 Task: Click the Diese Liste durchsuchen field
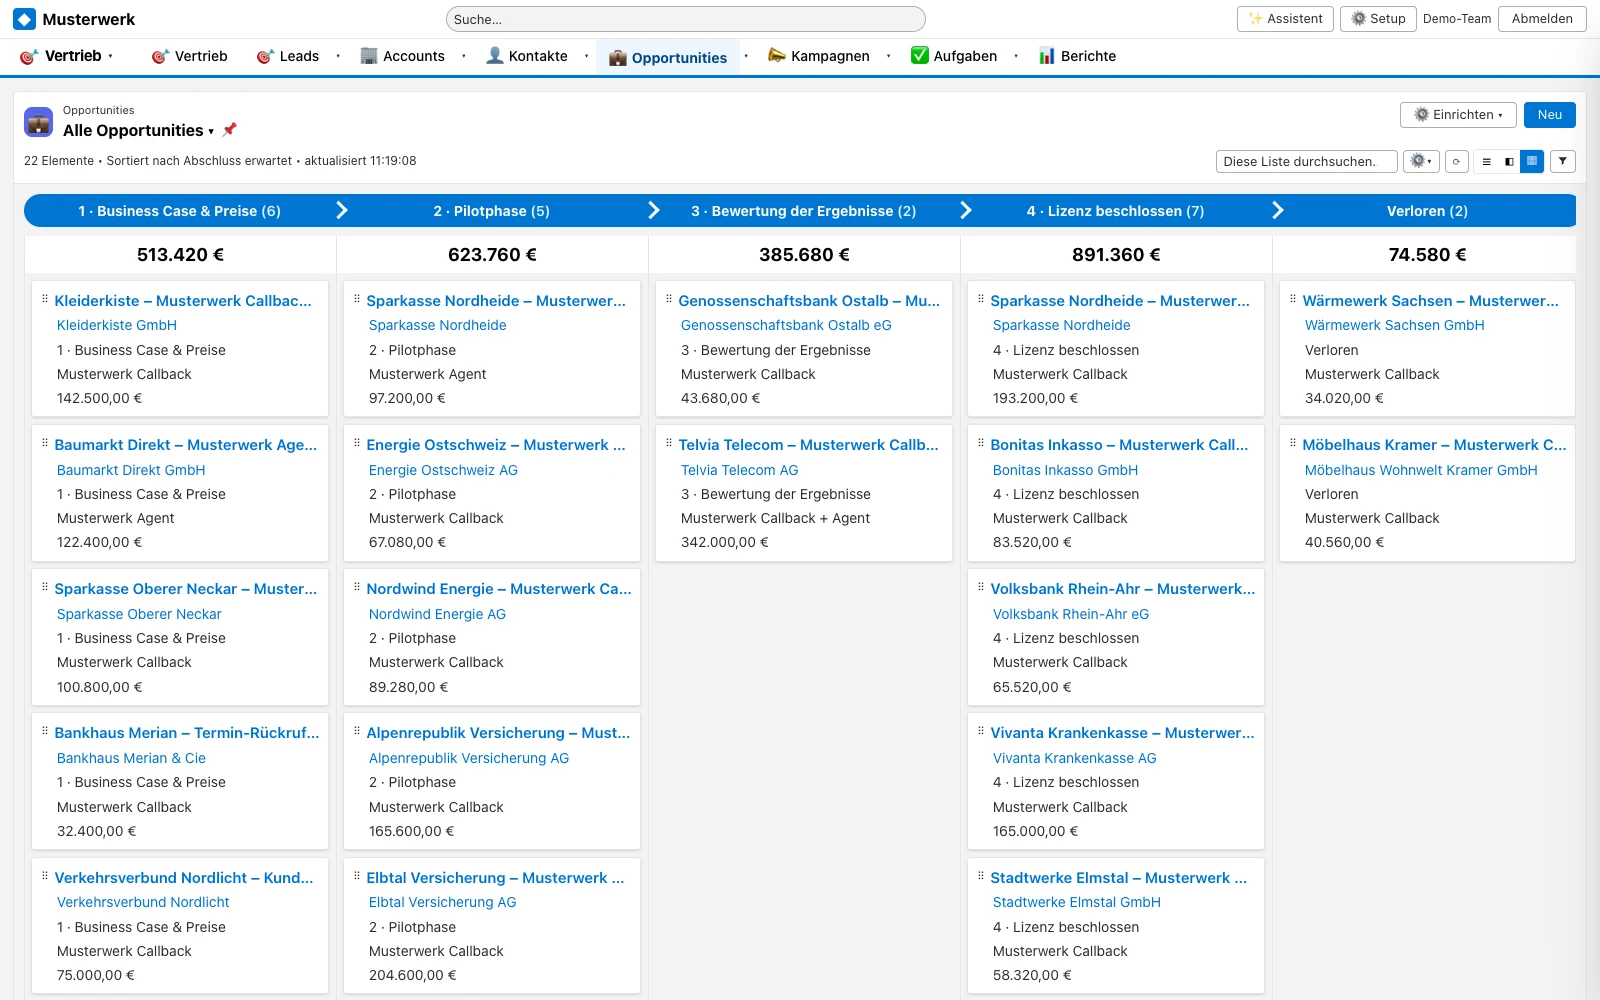click(x=1306, y=161)
